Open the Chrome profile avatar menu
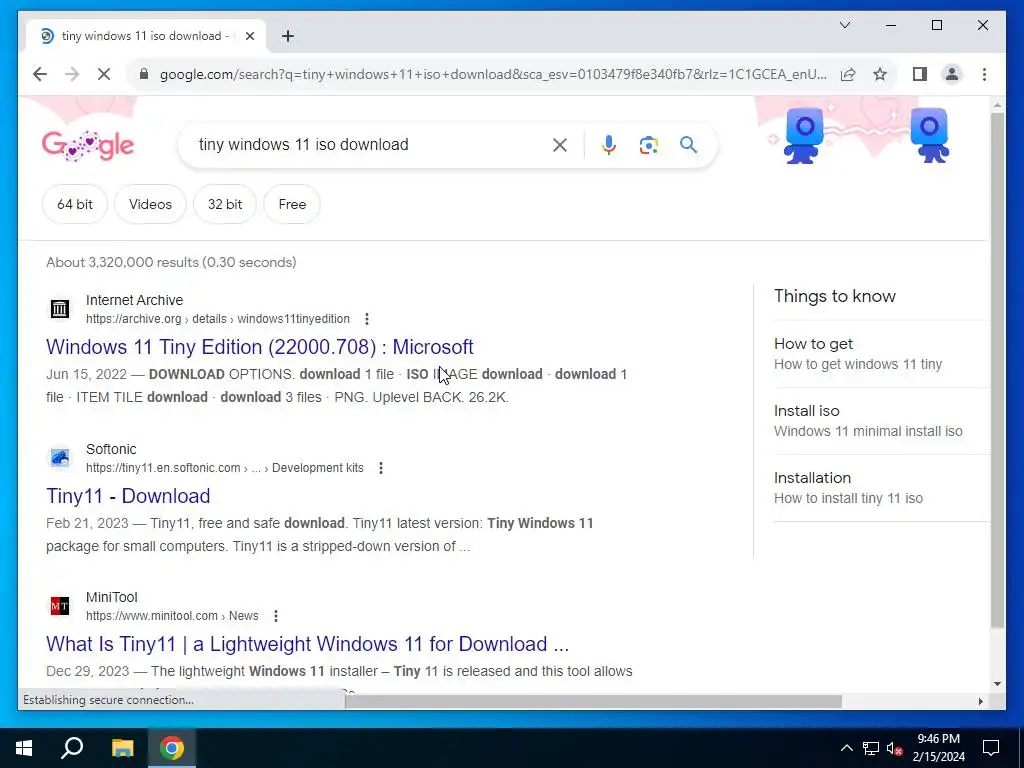Screen dimensions: 1024x768 pyautogui.click(x=952, y=74)
